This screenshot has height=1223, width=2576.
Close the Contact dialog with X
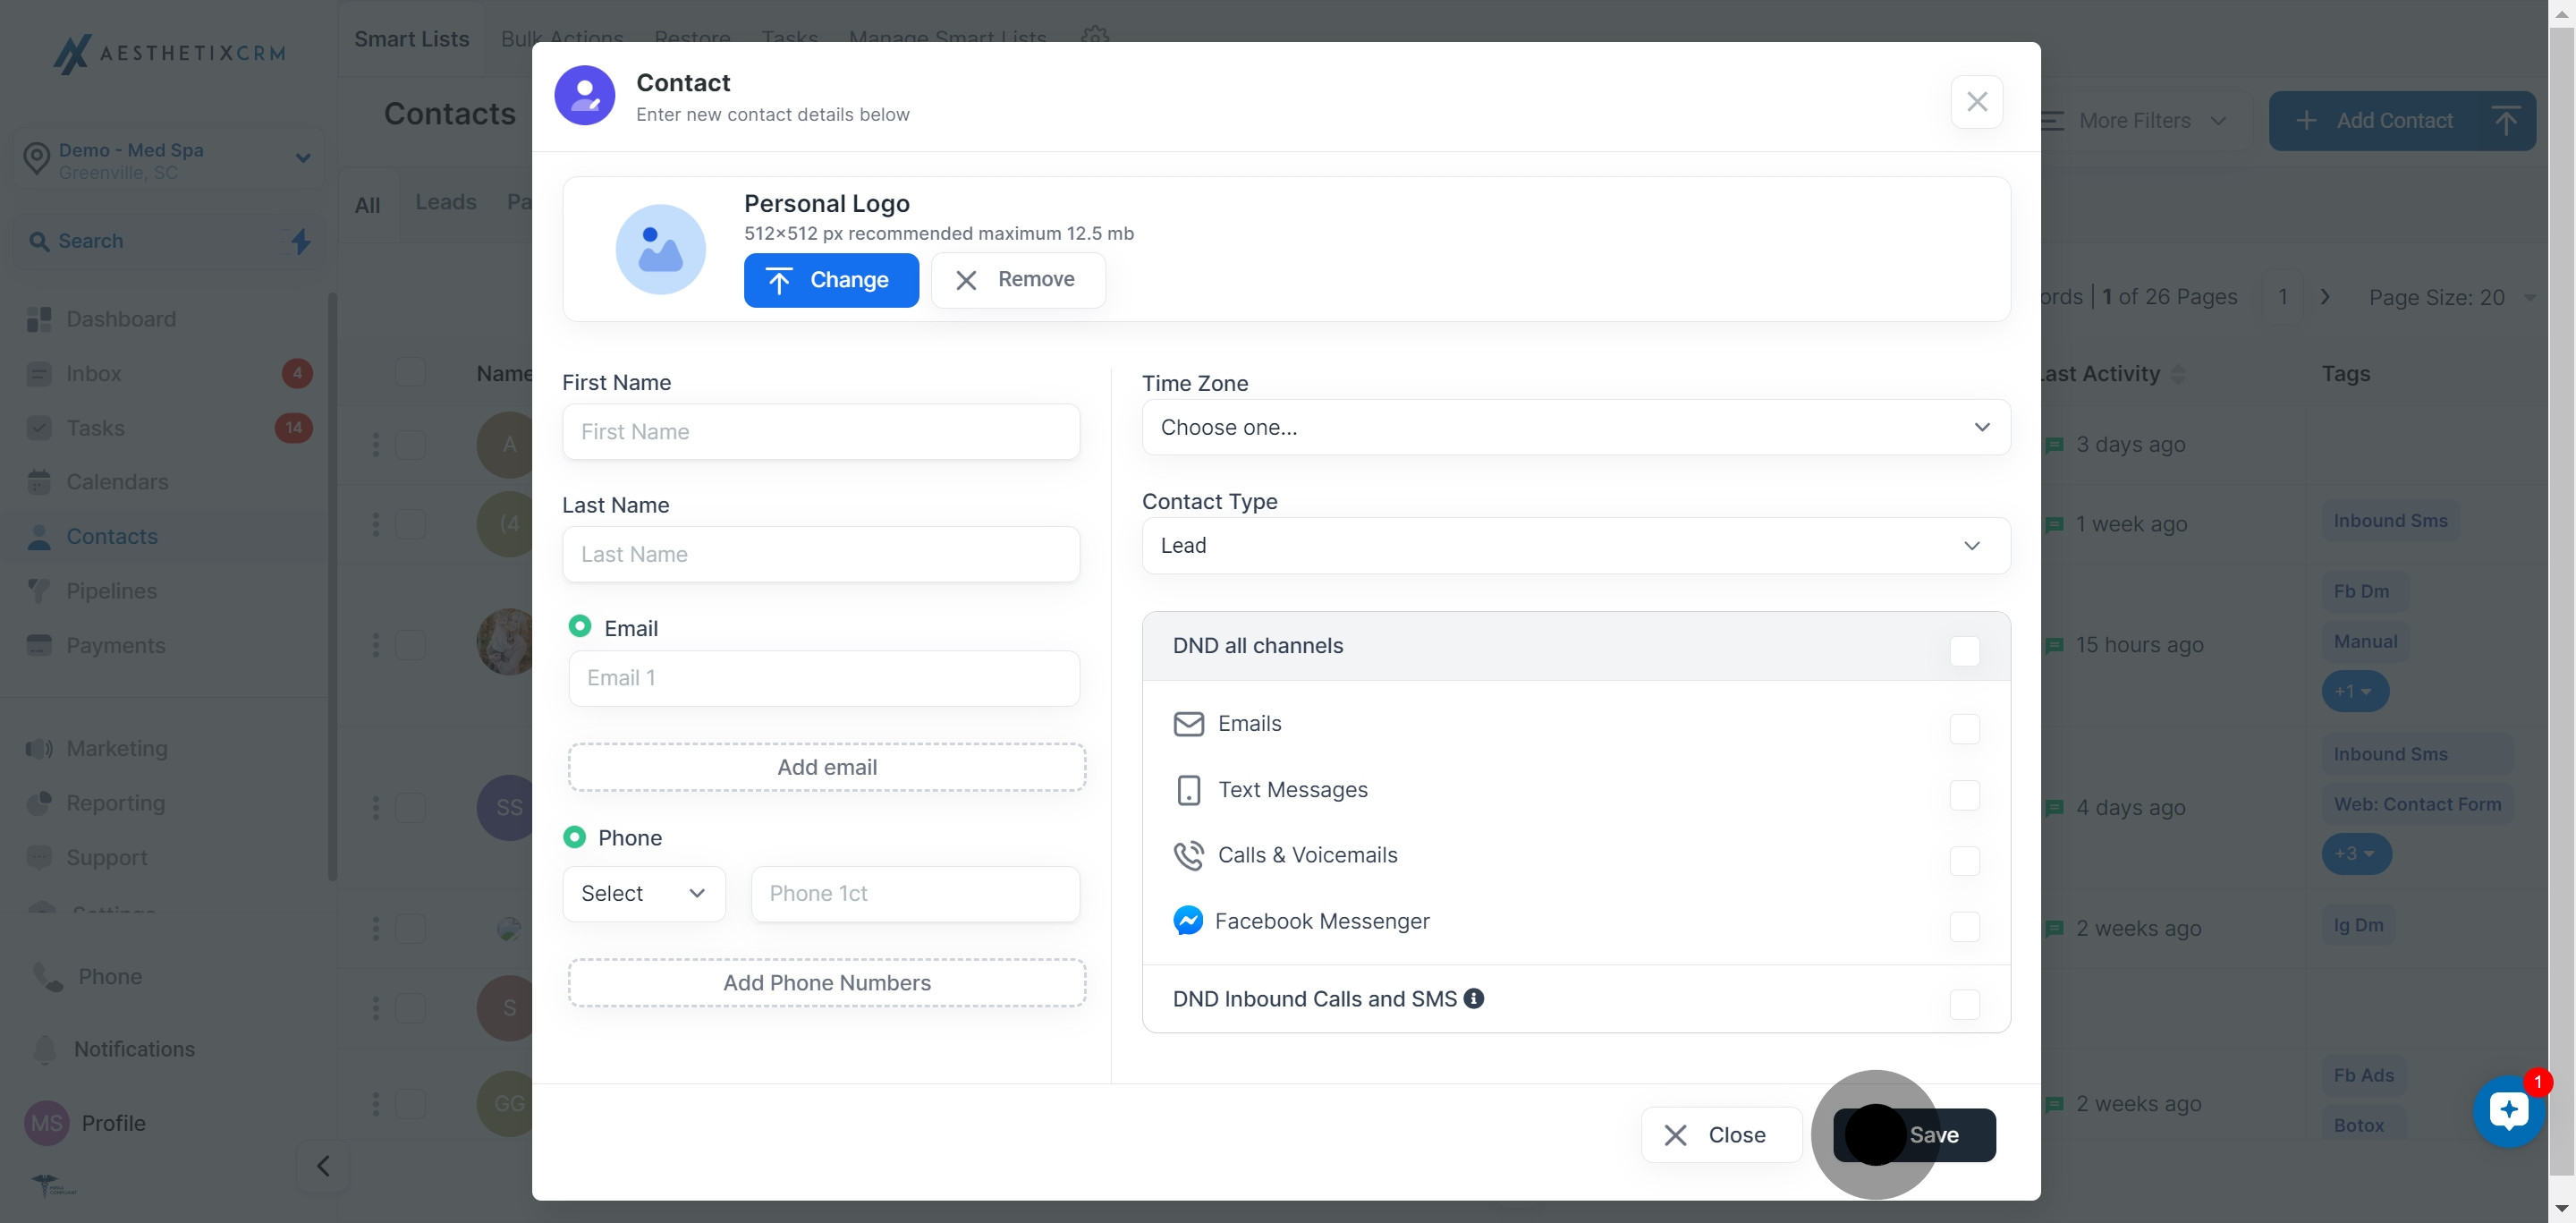(x=1976, y=101)
